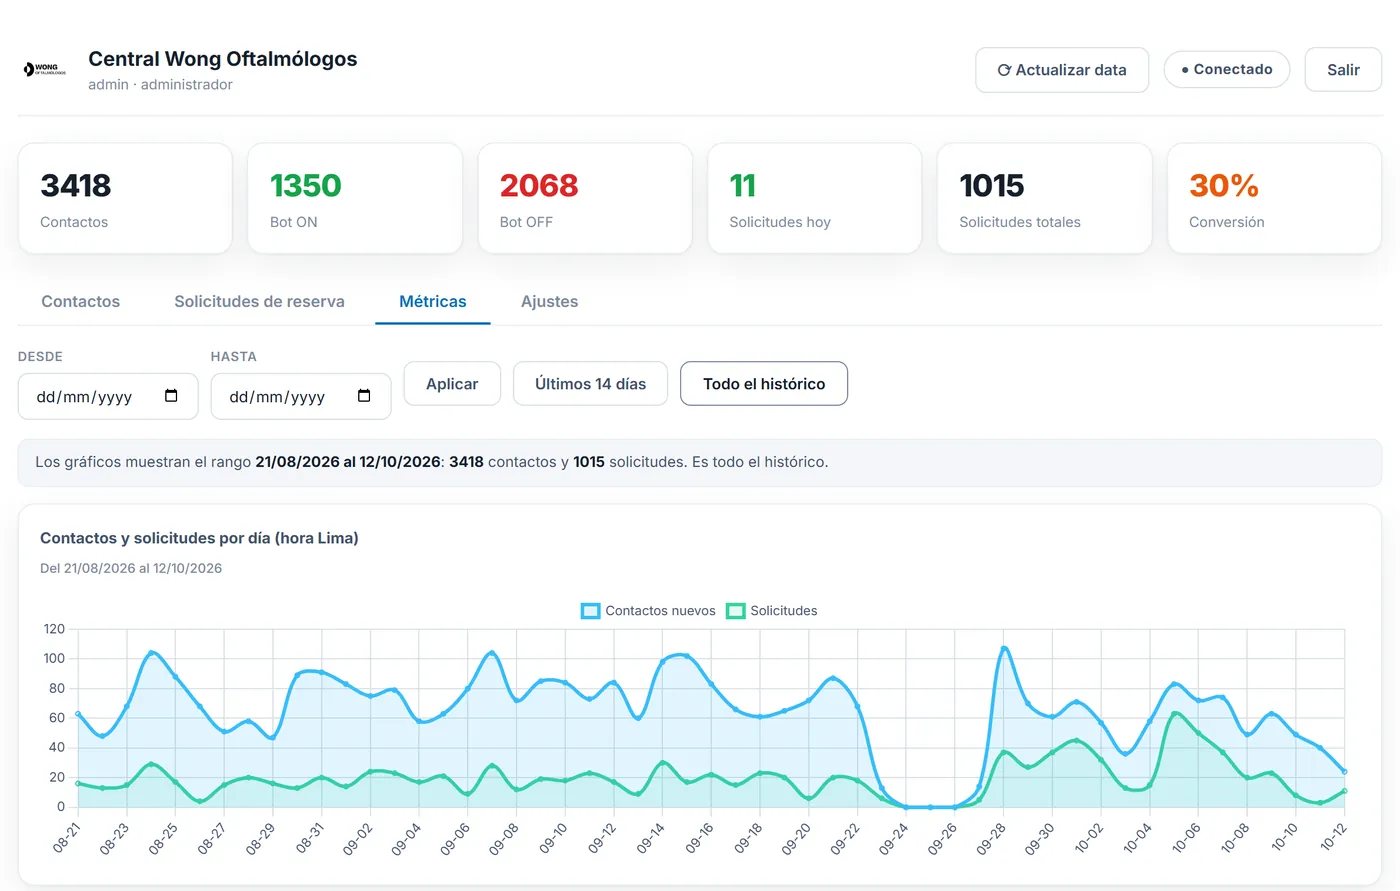
Task: Switch to the Contactos tab
Action: coord(81,302)
